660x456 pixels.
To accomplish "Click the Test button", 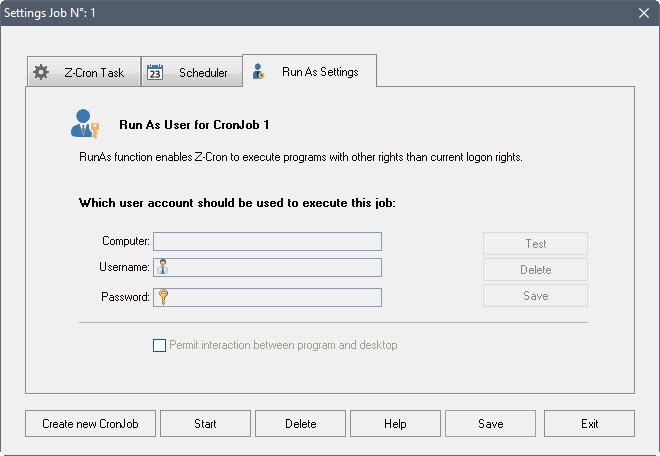I will point(535,244).
